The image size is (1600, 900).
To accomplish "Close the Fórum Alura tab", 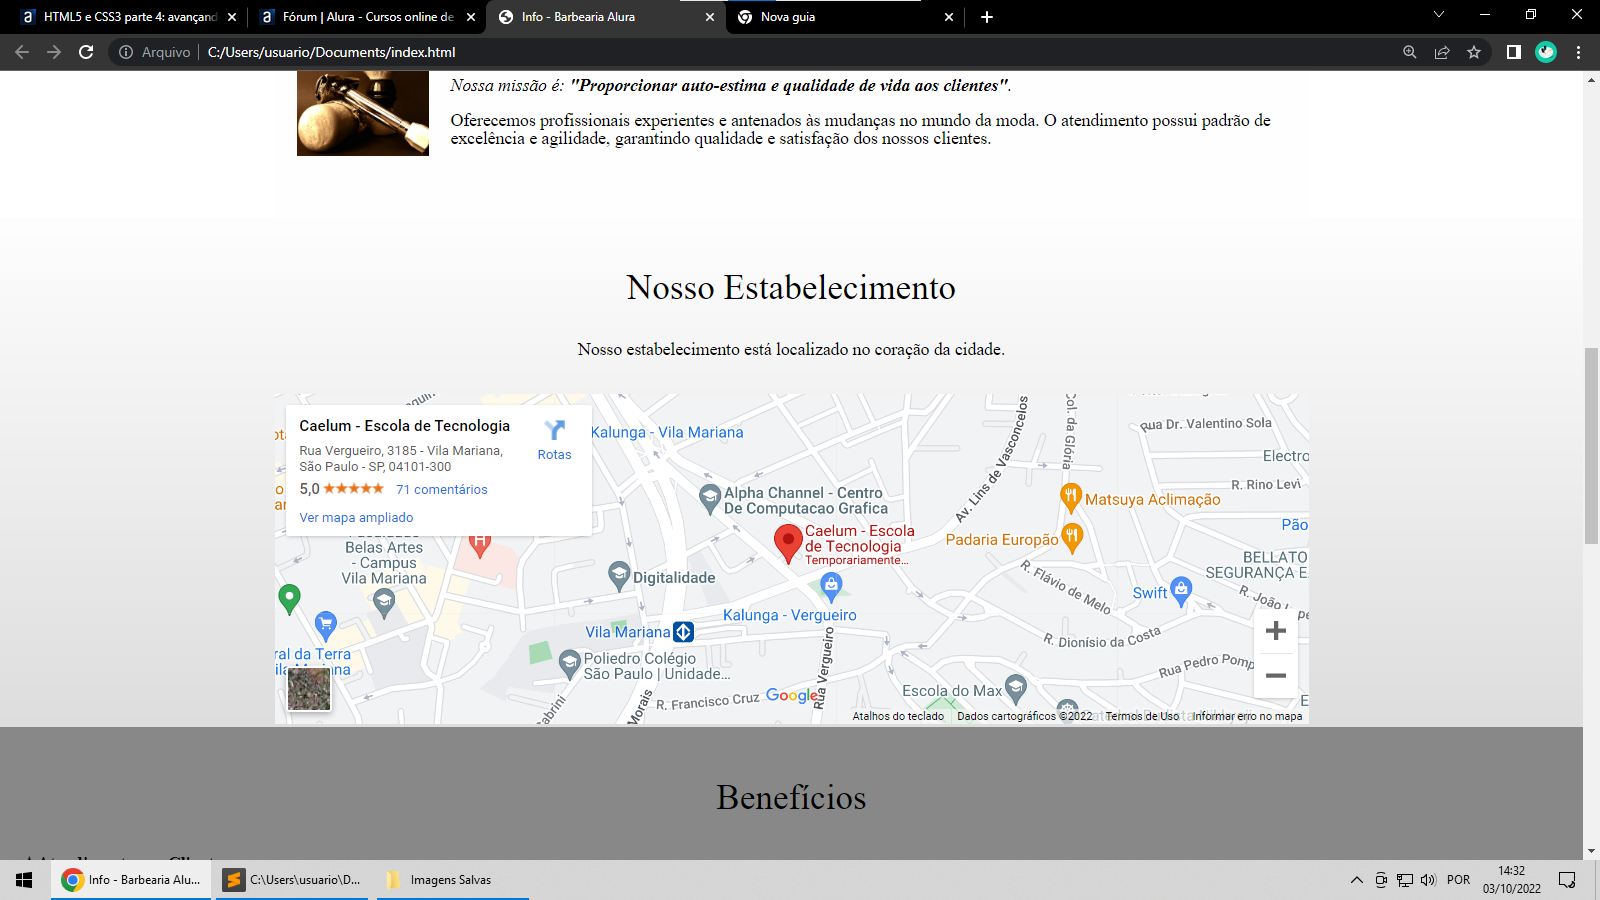I will [x=471, y=17].
